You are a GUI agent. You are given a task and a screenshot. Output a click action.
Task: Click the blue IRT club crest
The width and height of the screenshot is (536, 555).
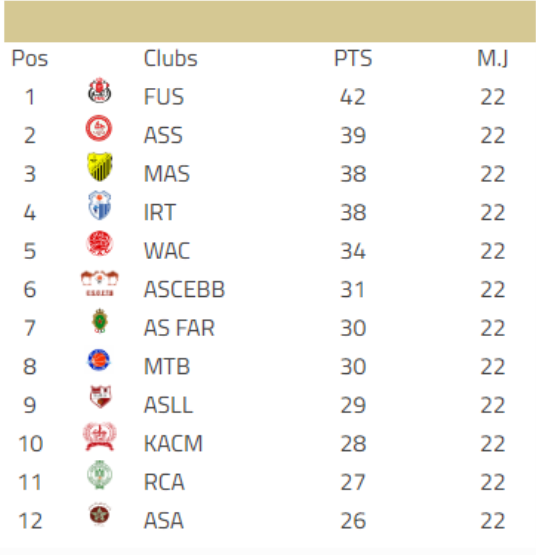(99, 205)
